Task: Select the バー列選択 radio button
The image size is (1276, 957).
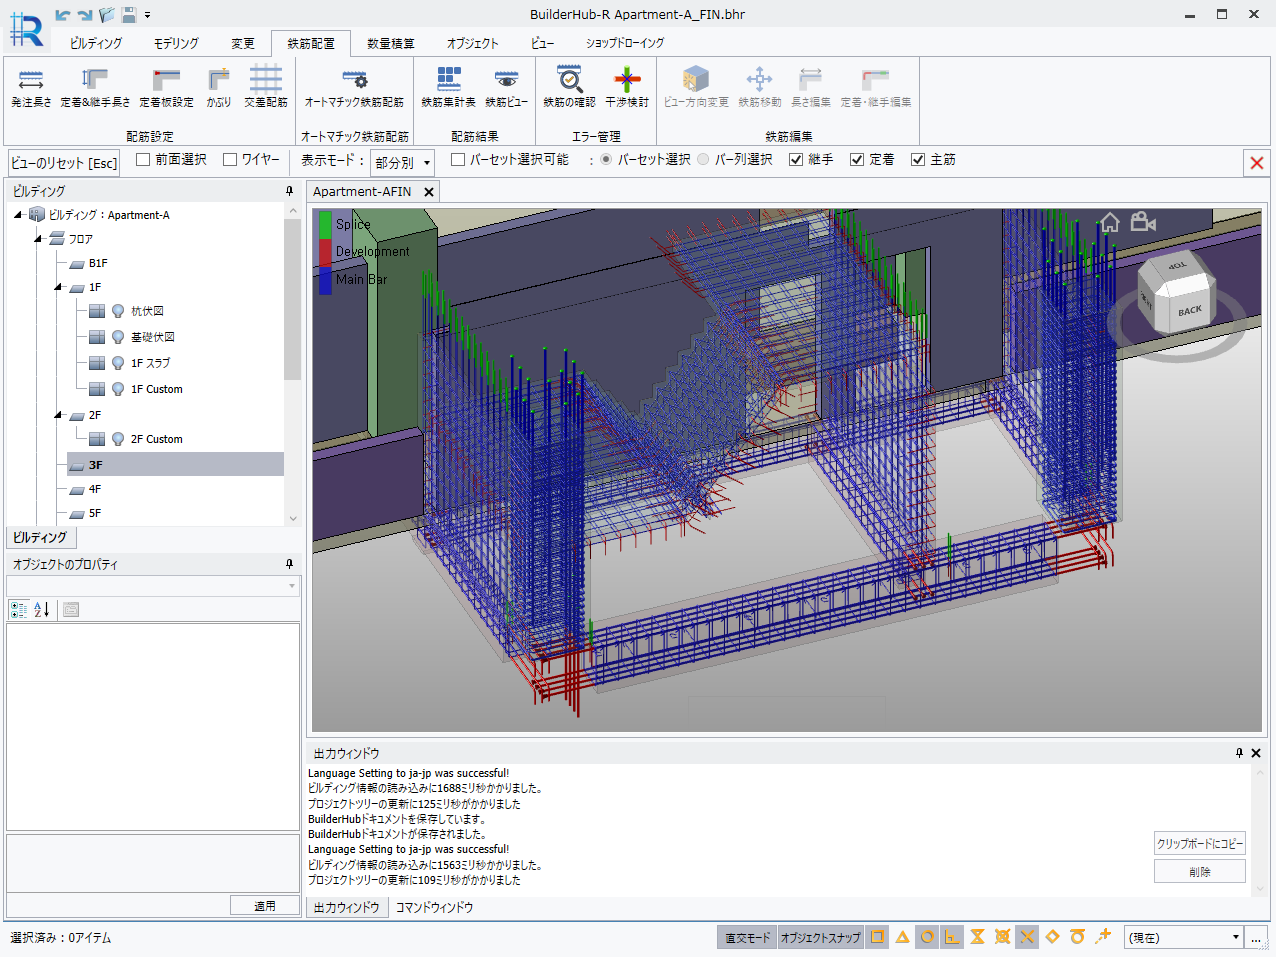Action: pyautogui.click(x=703, y=159)
